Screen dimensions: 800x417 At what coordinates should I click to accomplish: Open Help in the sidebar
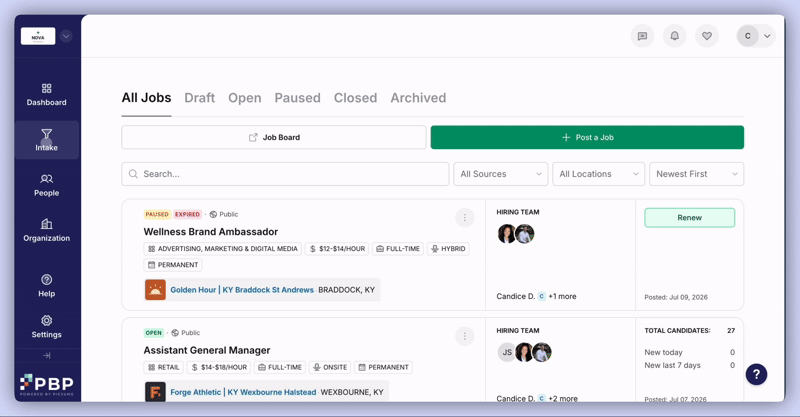(46, 286)
